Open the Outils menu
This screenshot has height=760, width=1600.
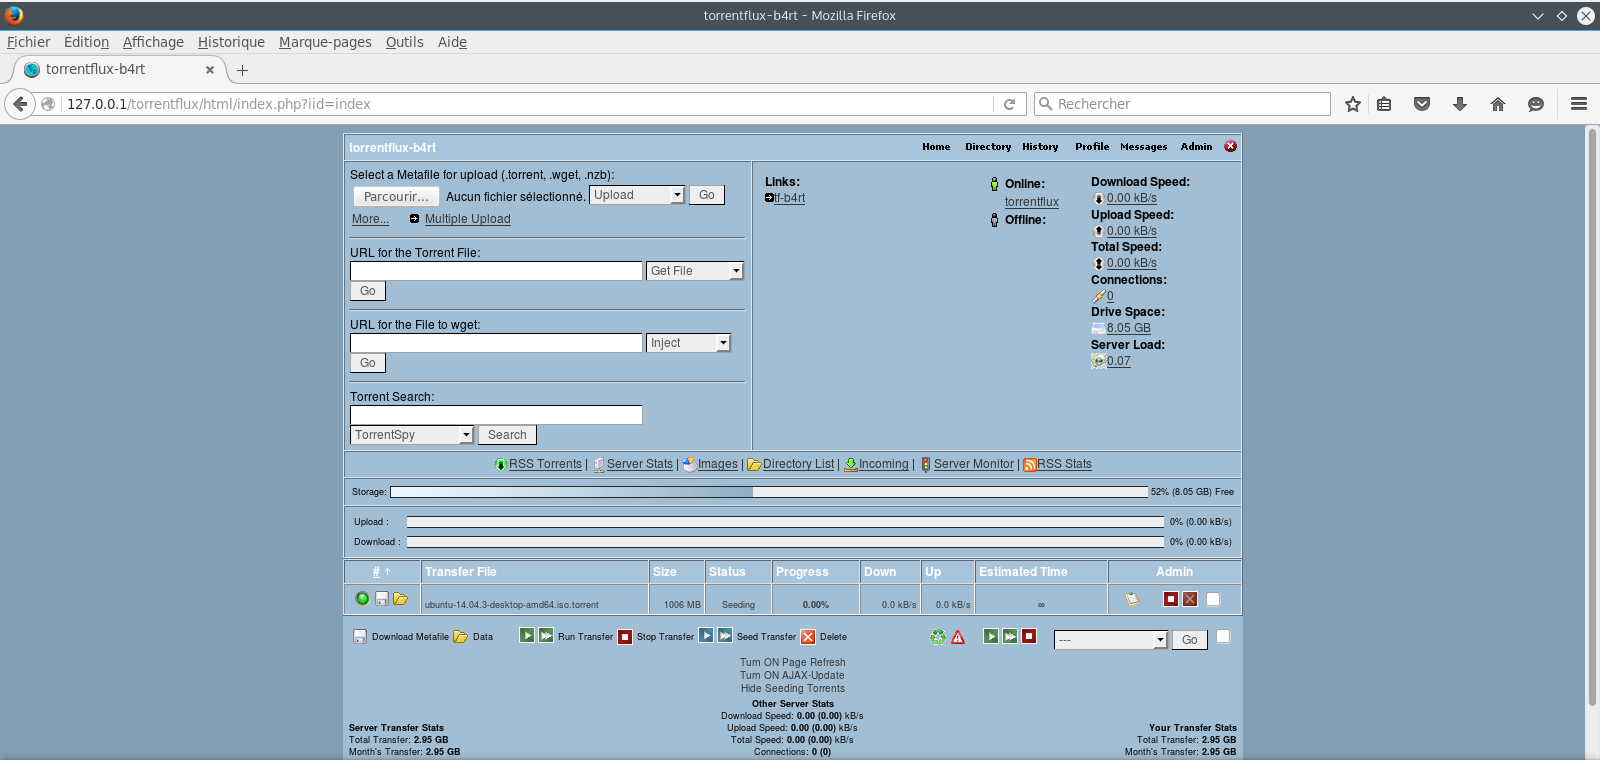click(x=404, y=42)
